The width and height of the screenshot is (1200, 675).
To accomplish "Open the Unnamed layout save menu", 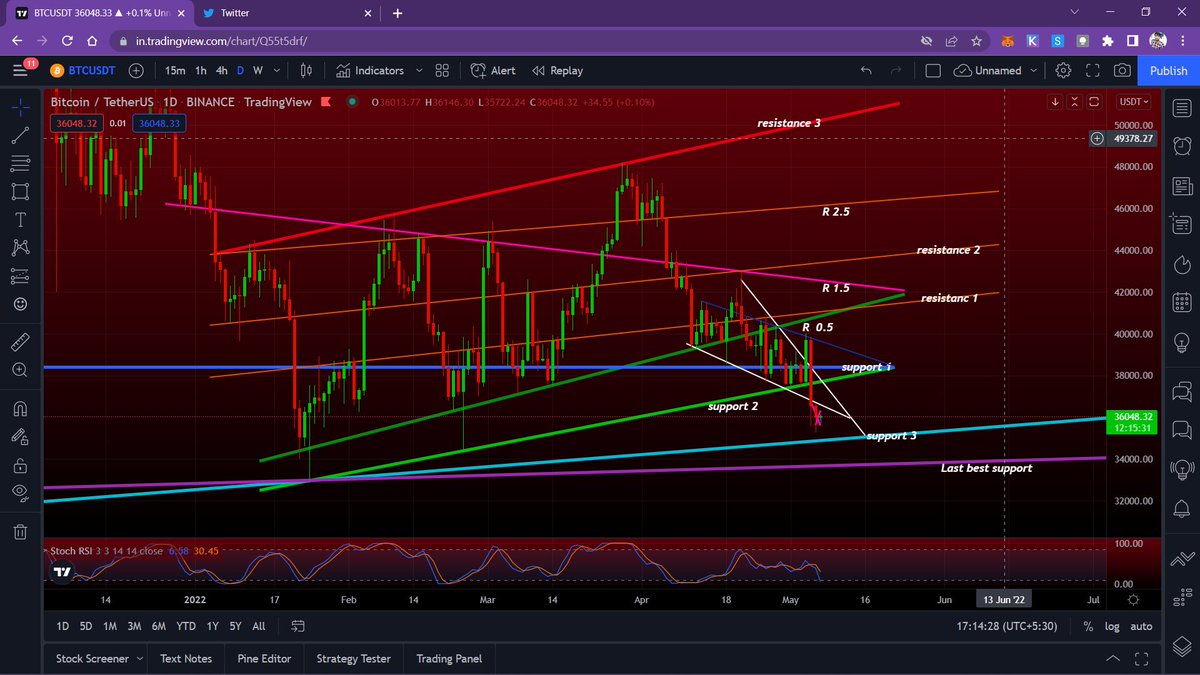I will tap(996, 70).
